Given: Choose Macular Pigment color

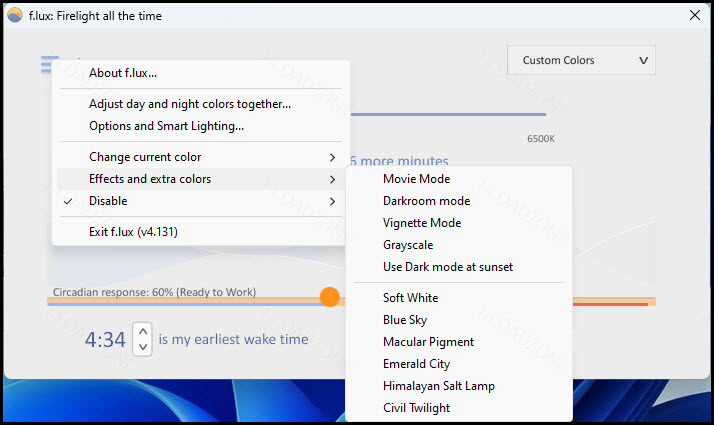Looking at the screenshot, I should pos(459,342).
